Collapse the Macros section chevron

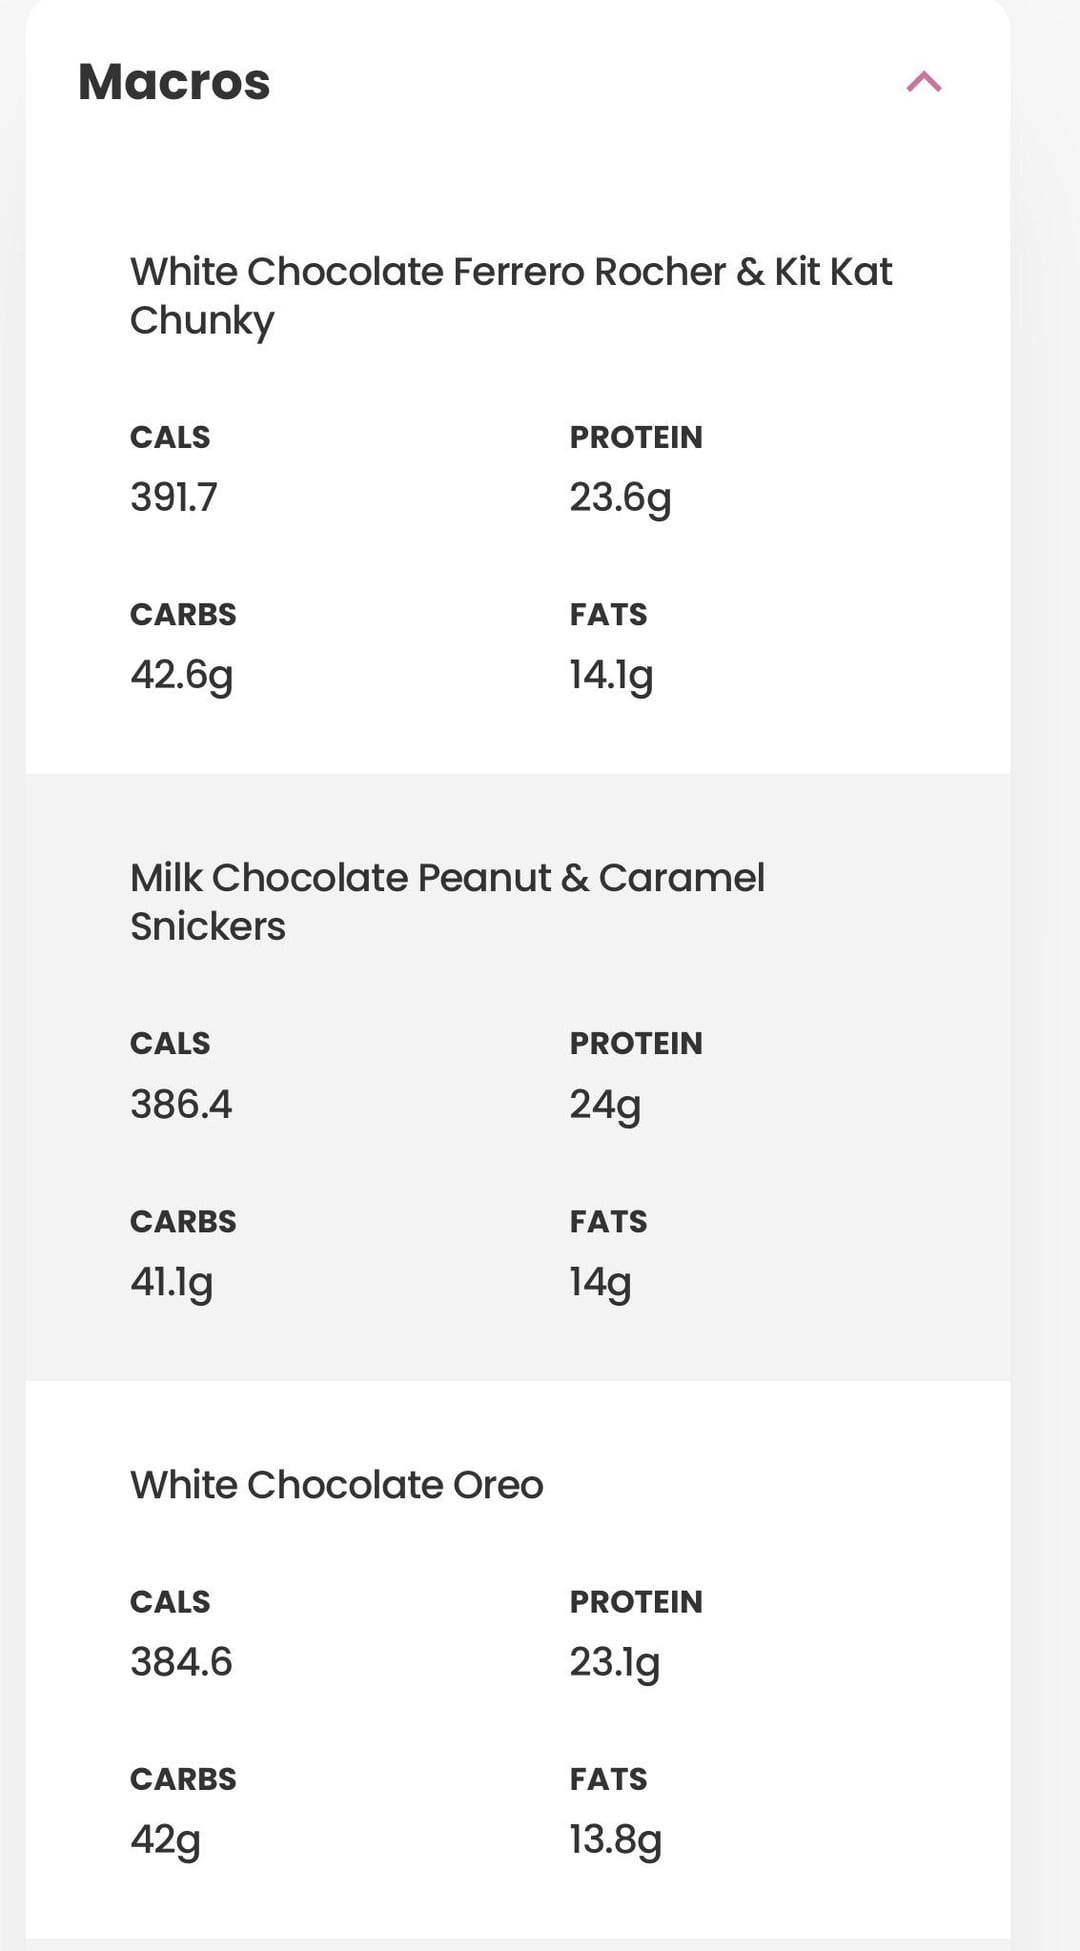point(924,82)
